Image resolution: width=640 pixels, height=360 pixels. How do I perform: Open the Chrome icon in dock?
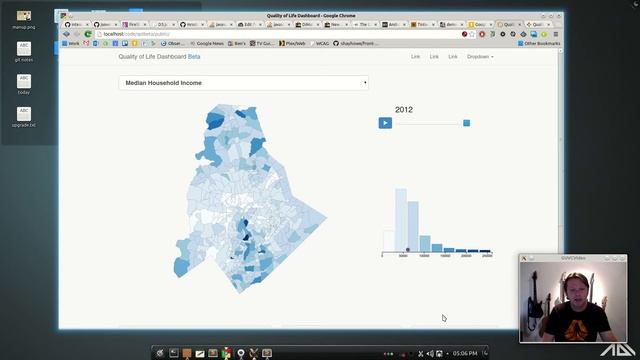point(227,353)
